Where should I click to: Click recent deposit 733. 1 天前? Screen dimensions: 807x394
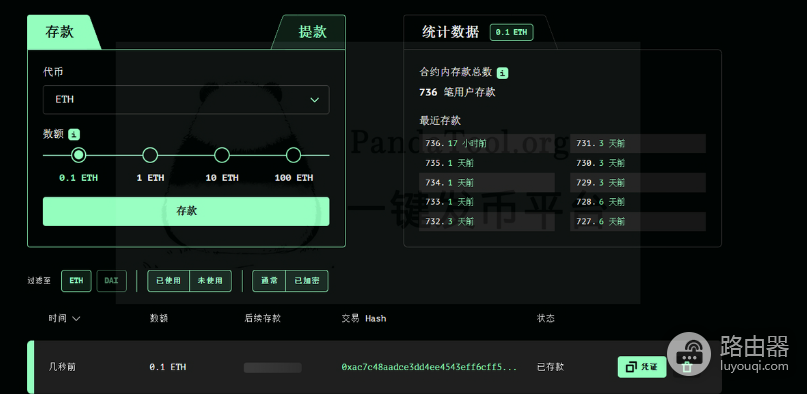tap(487, 202)
